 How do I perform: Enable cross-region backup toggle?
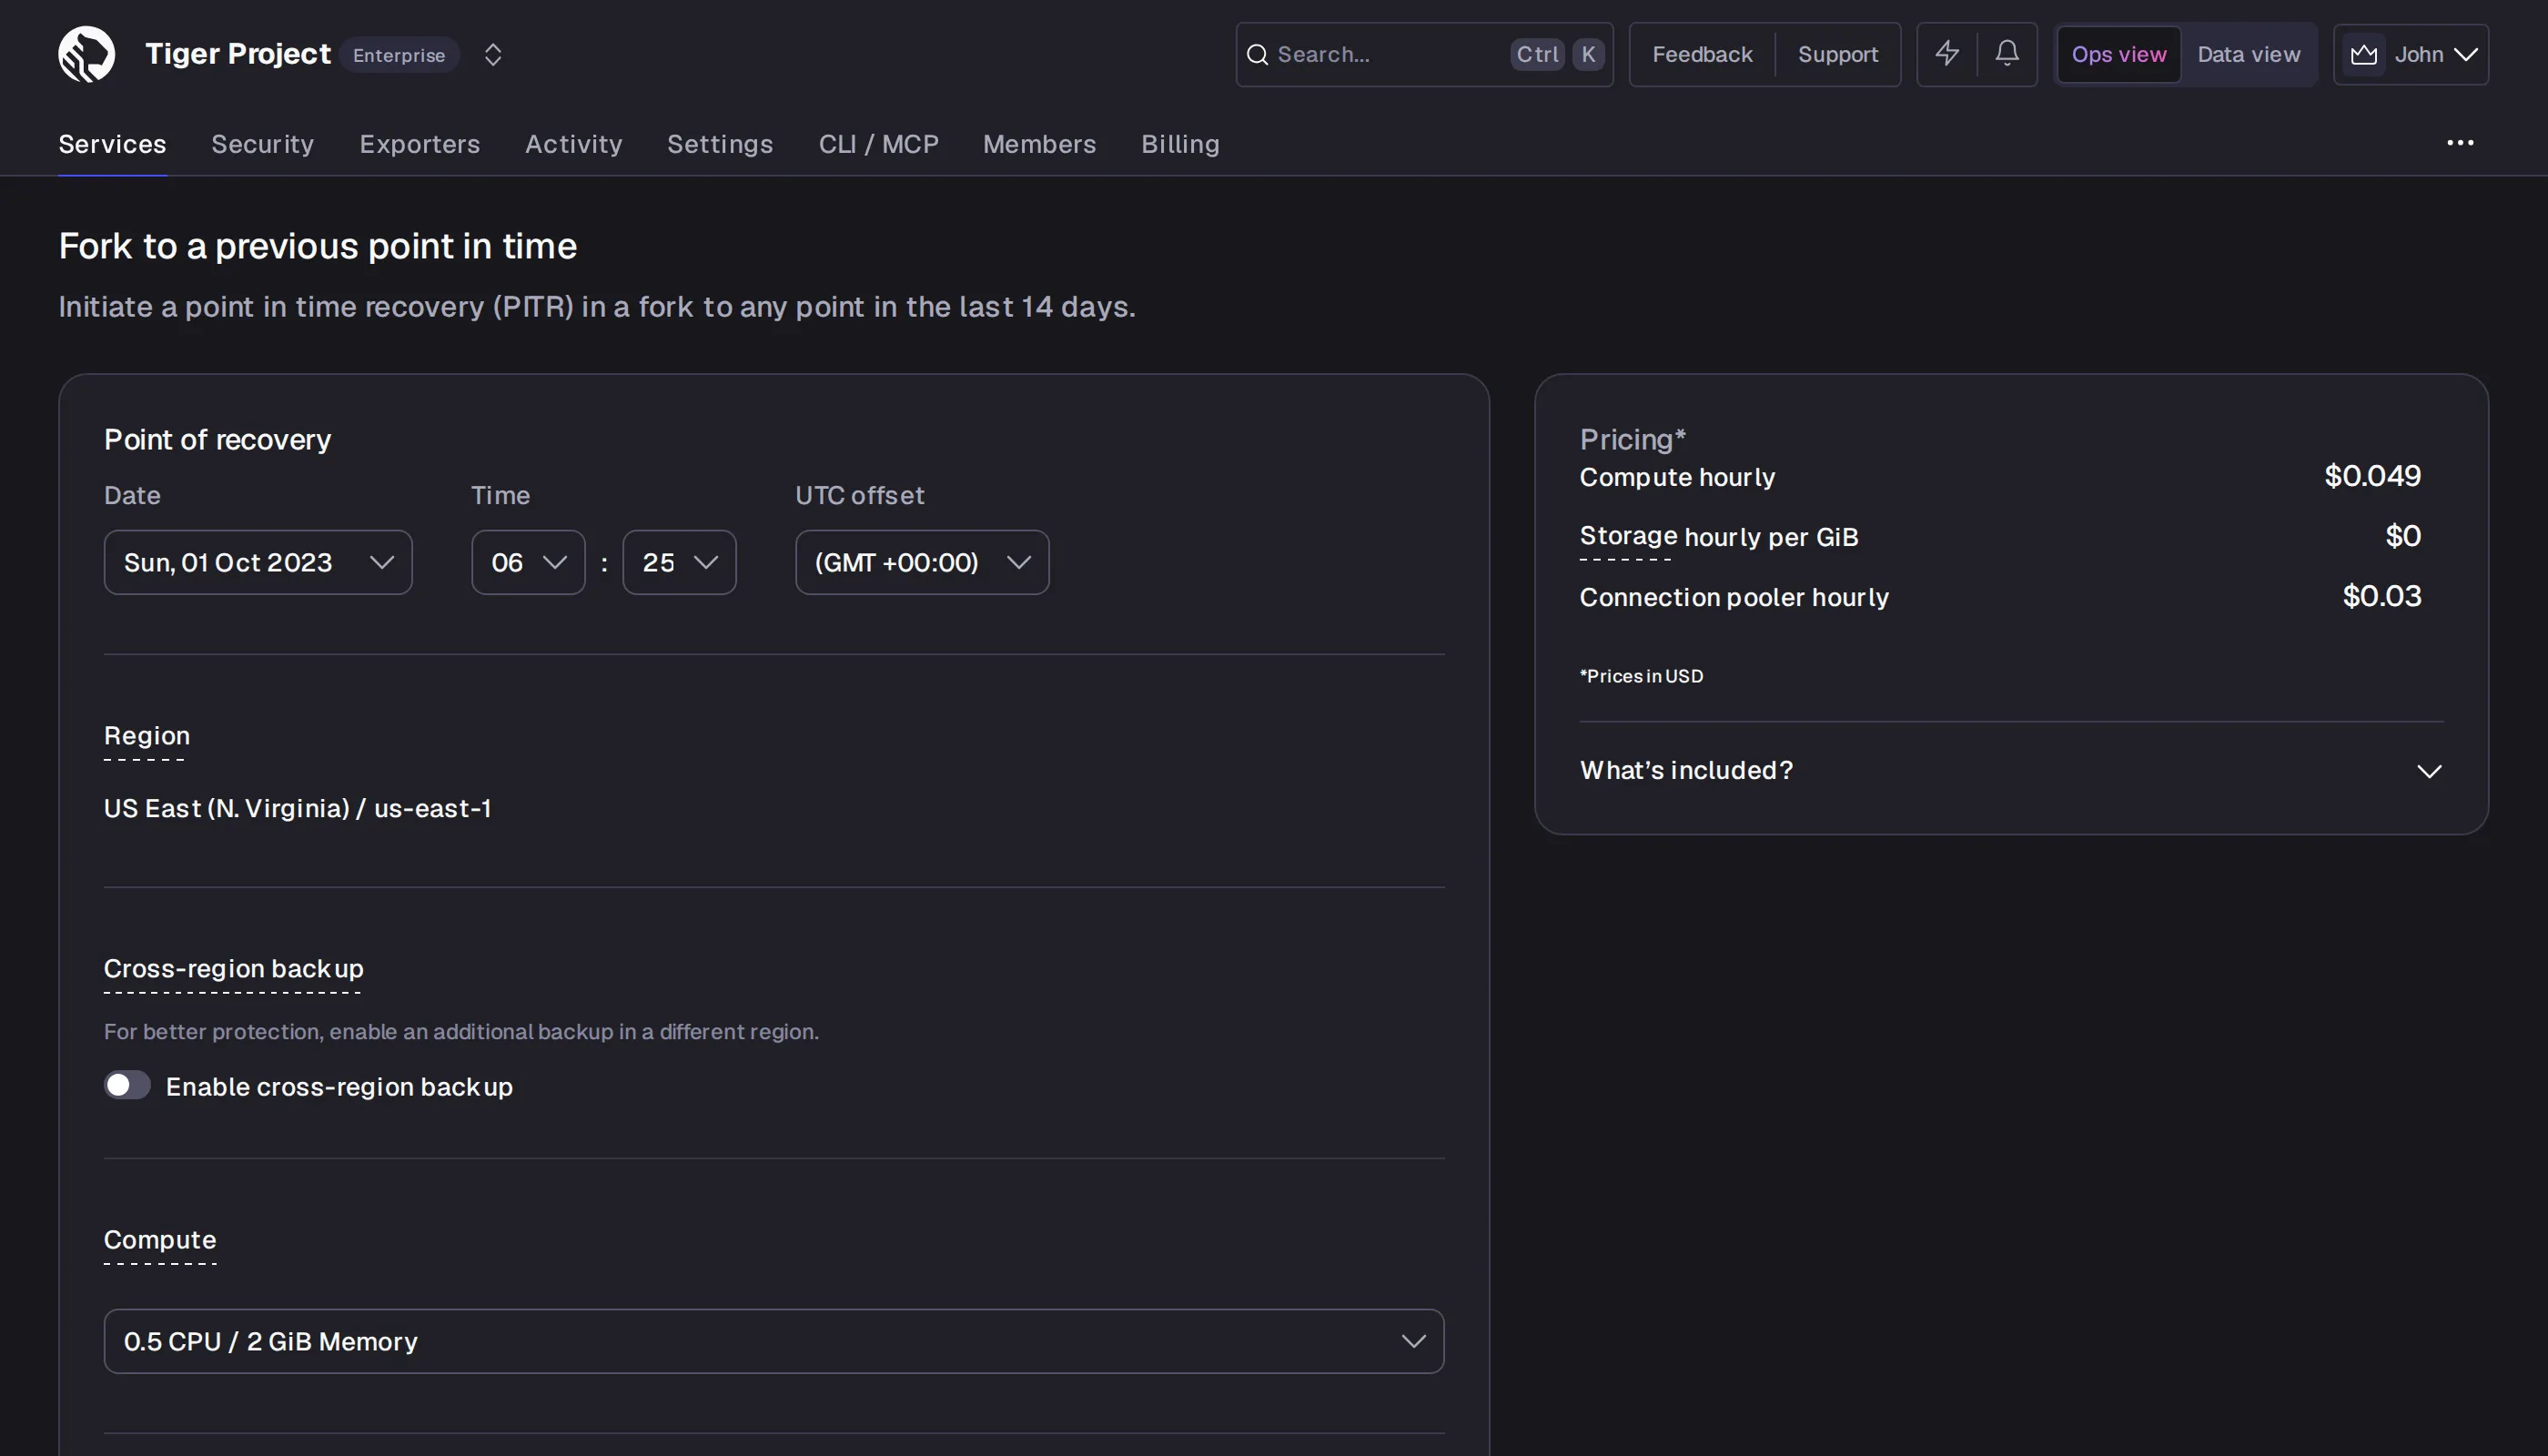tap(127, 1085)
